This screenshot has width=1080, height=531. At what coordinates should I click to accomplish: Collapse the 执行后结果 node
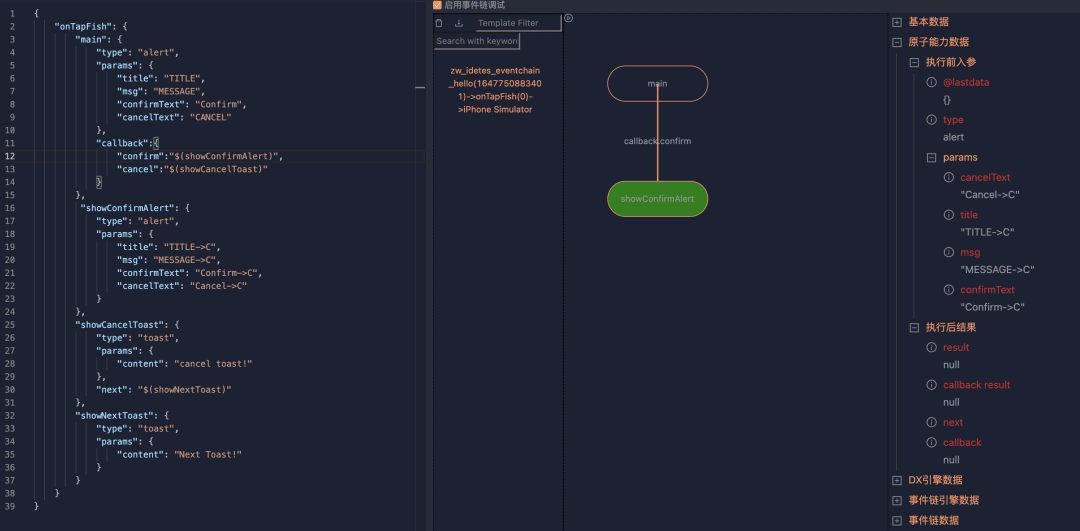914,327
